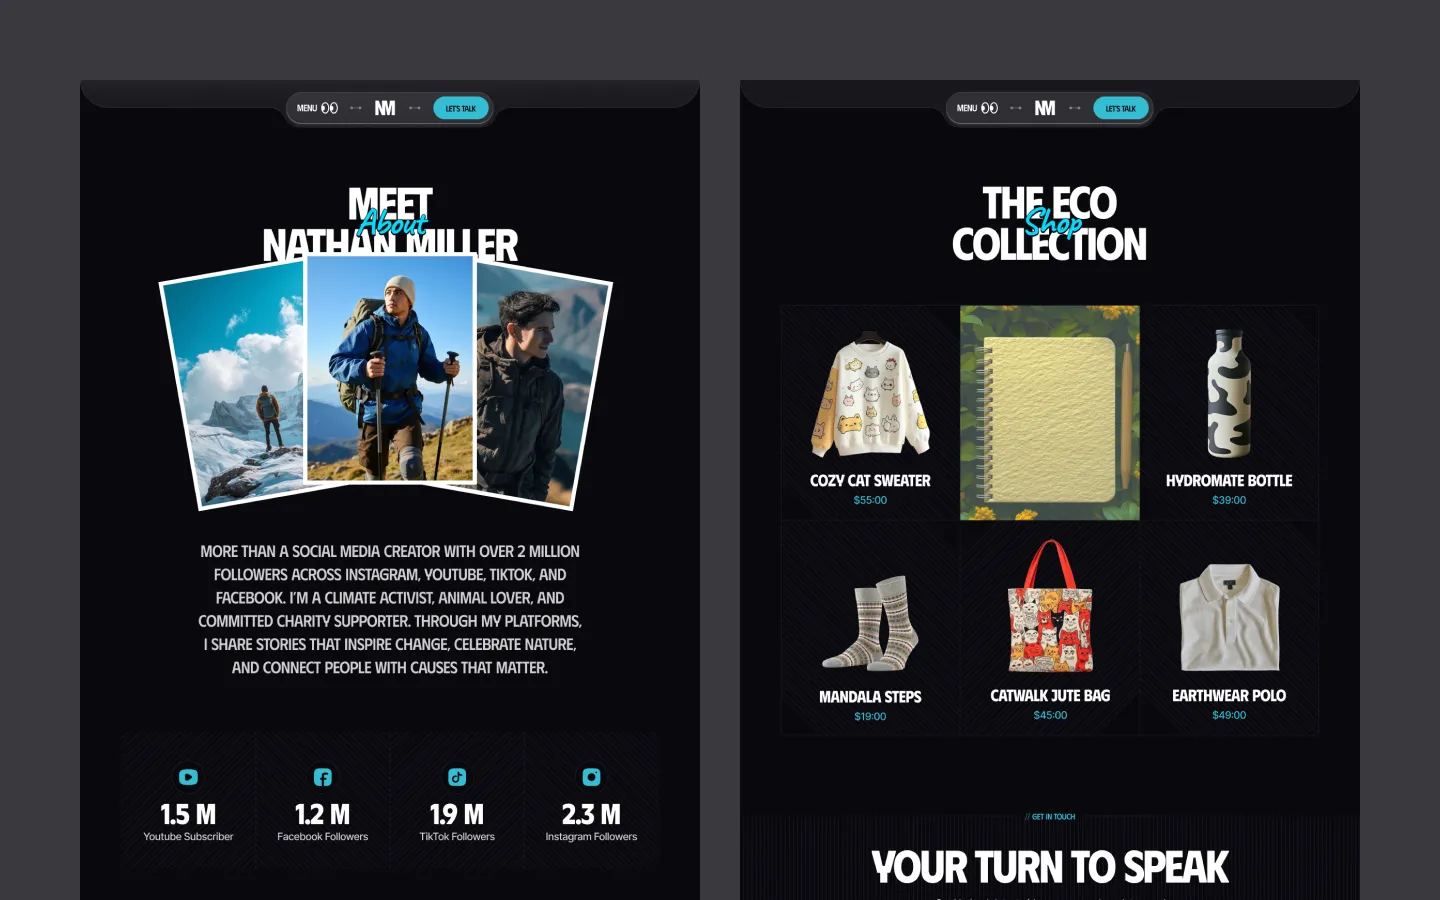Image resolution: width=1440 pixels, height=900 pixels.
Task: Open the Mandala Steps socks product
Action: click(870, 629)
